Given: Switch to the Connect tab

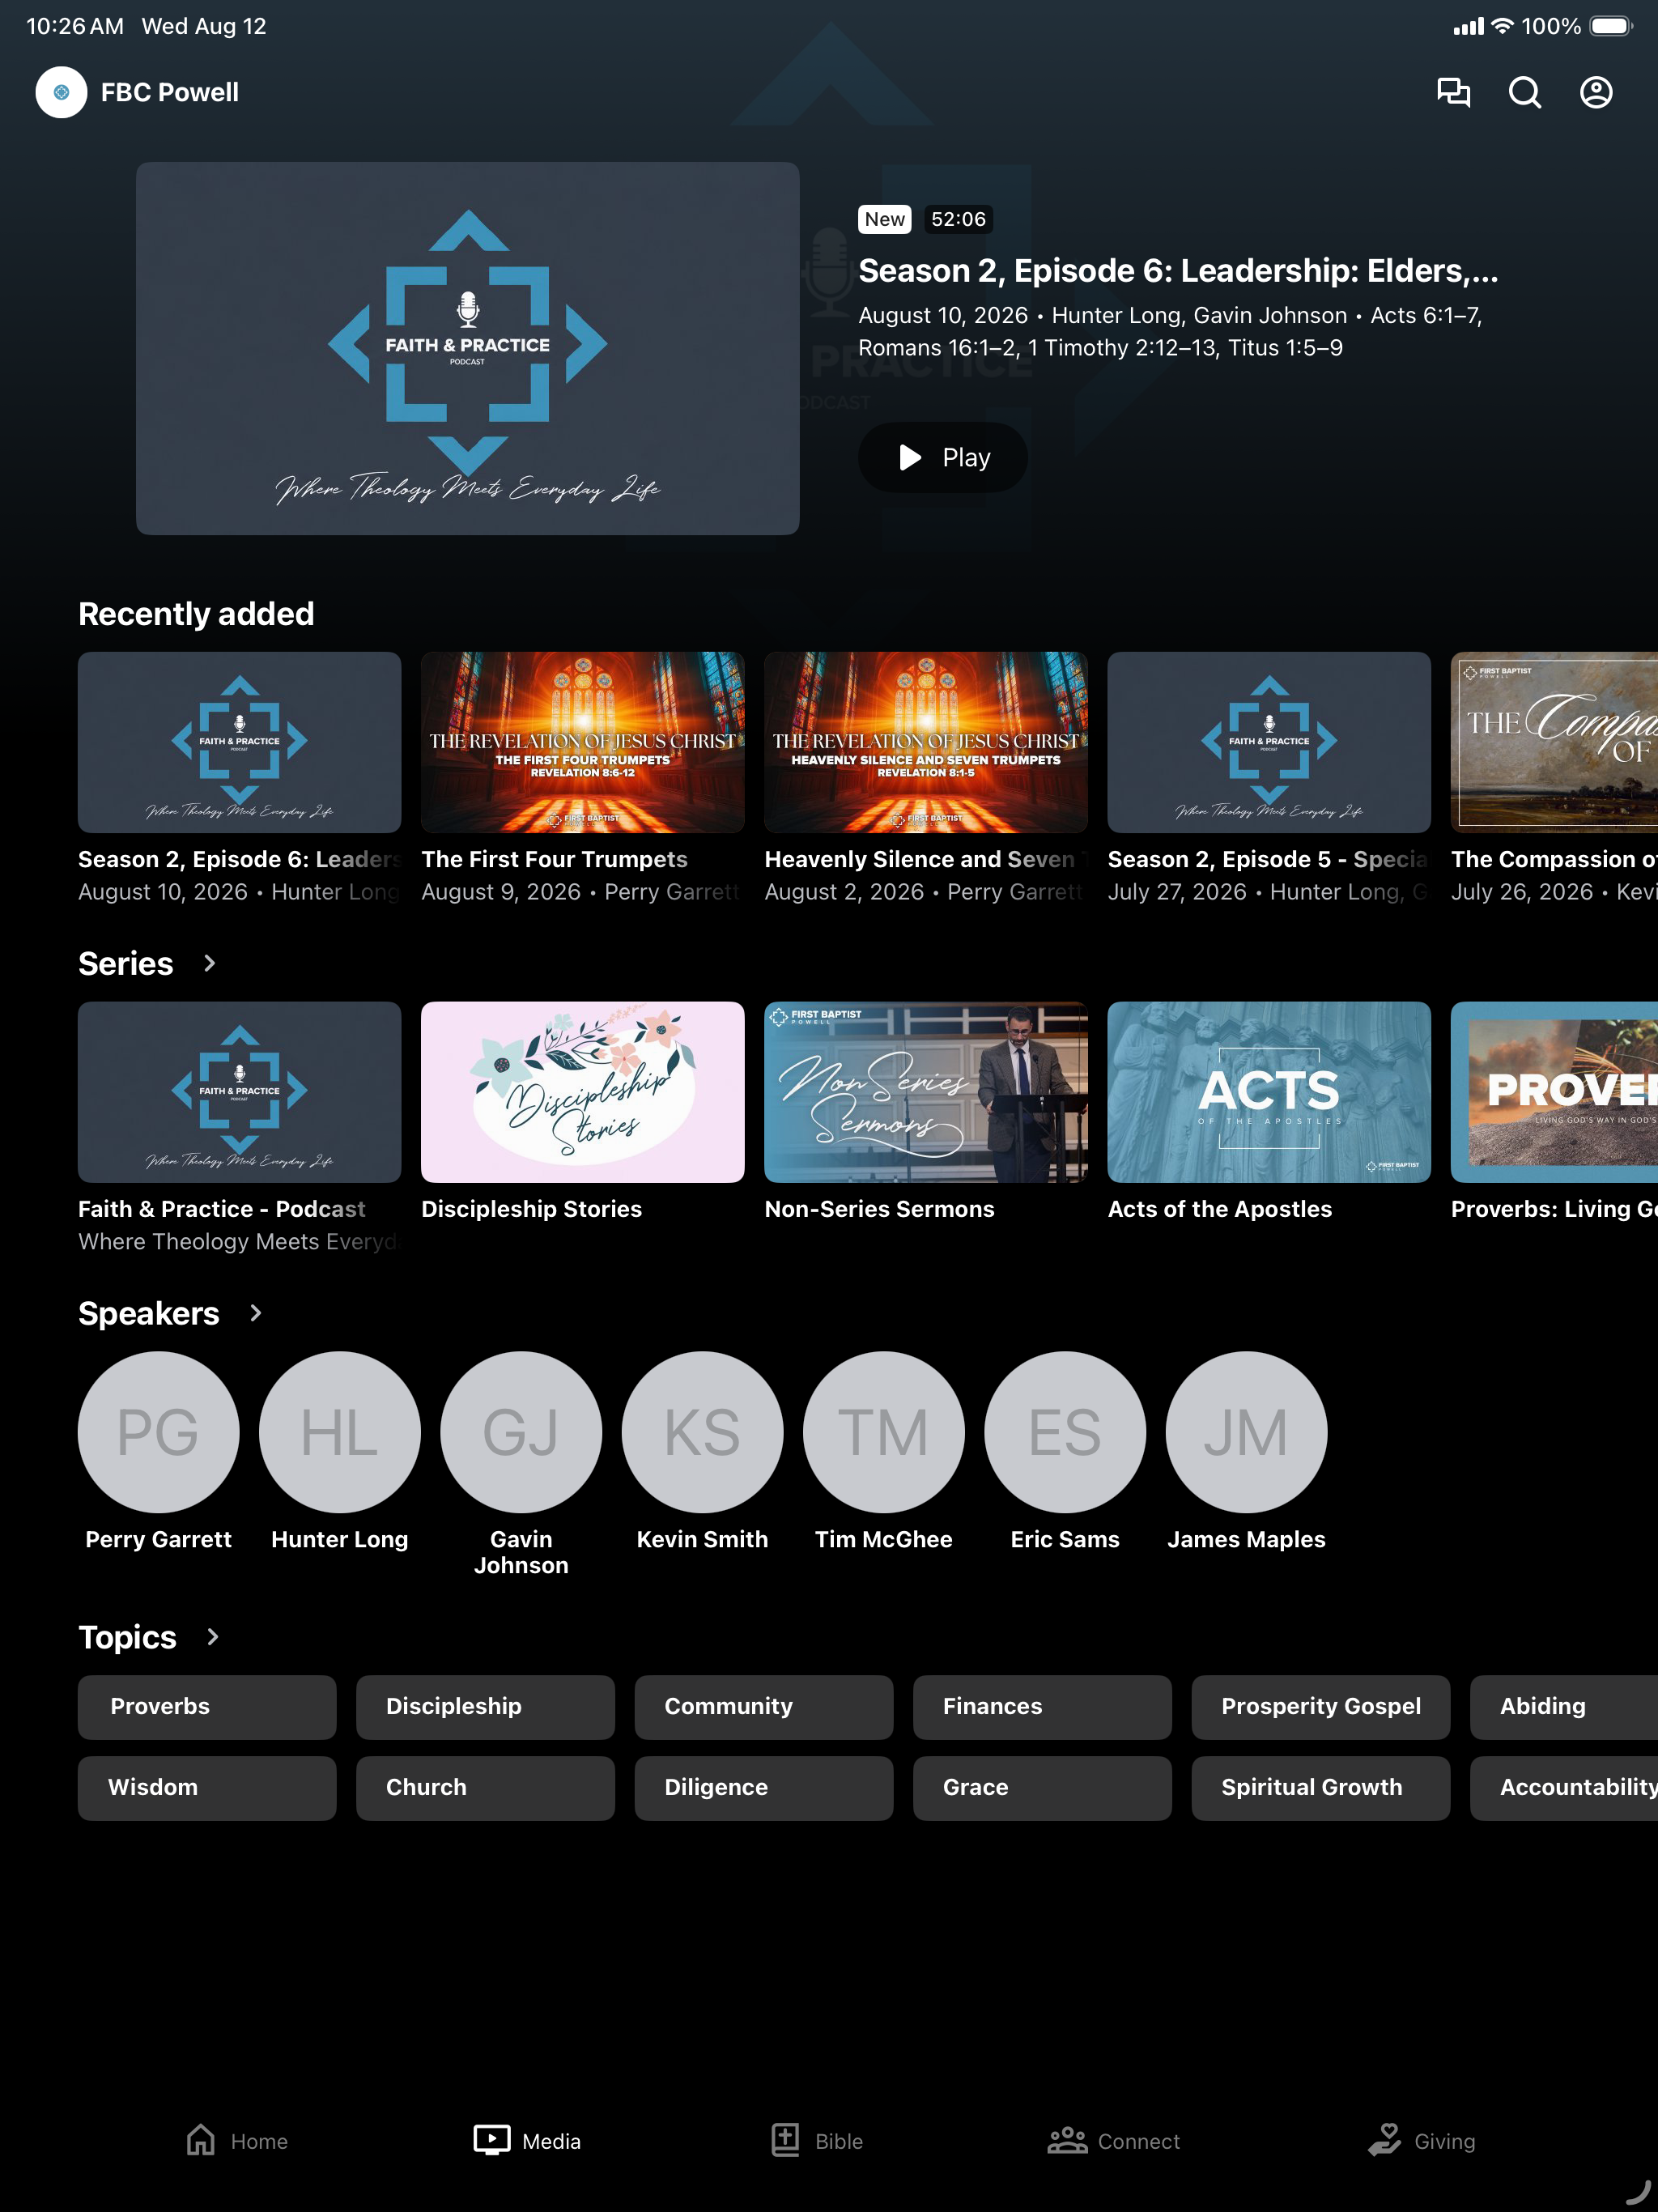Looking at the screenshot, I should (1114, 2141).
